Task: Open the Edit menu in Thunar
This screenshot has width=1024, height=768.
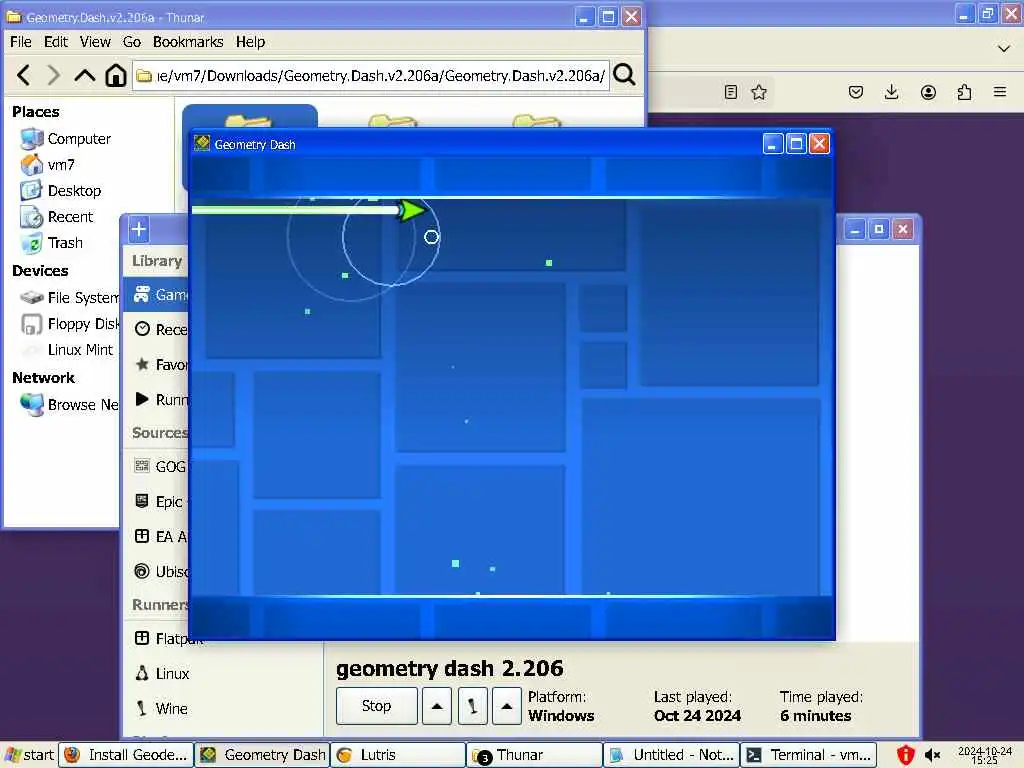Action: 56,42
